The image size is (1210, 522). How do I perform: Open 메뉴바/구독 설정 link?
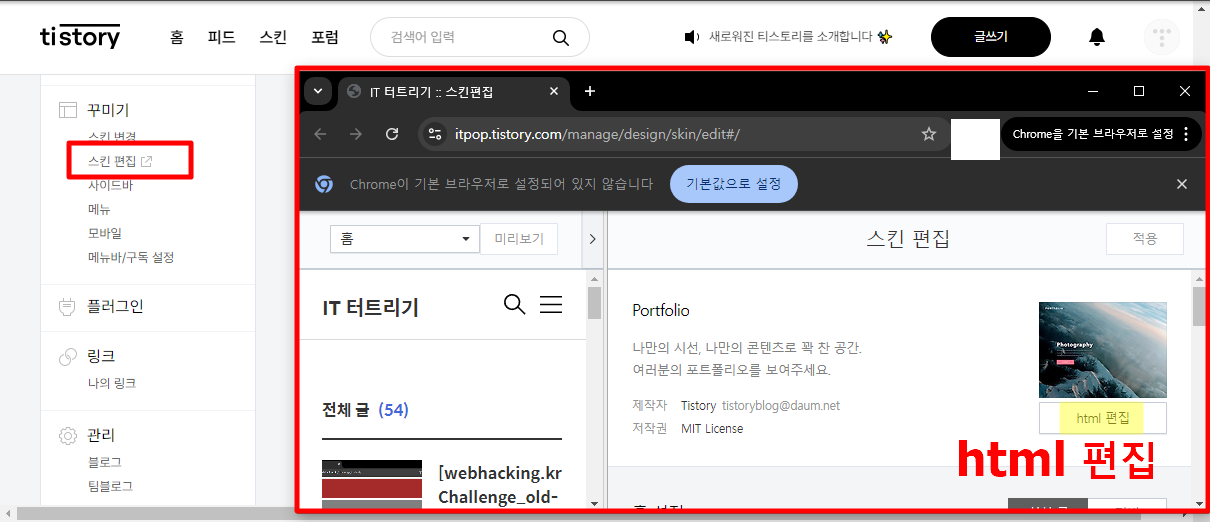pos(131,257)
